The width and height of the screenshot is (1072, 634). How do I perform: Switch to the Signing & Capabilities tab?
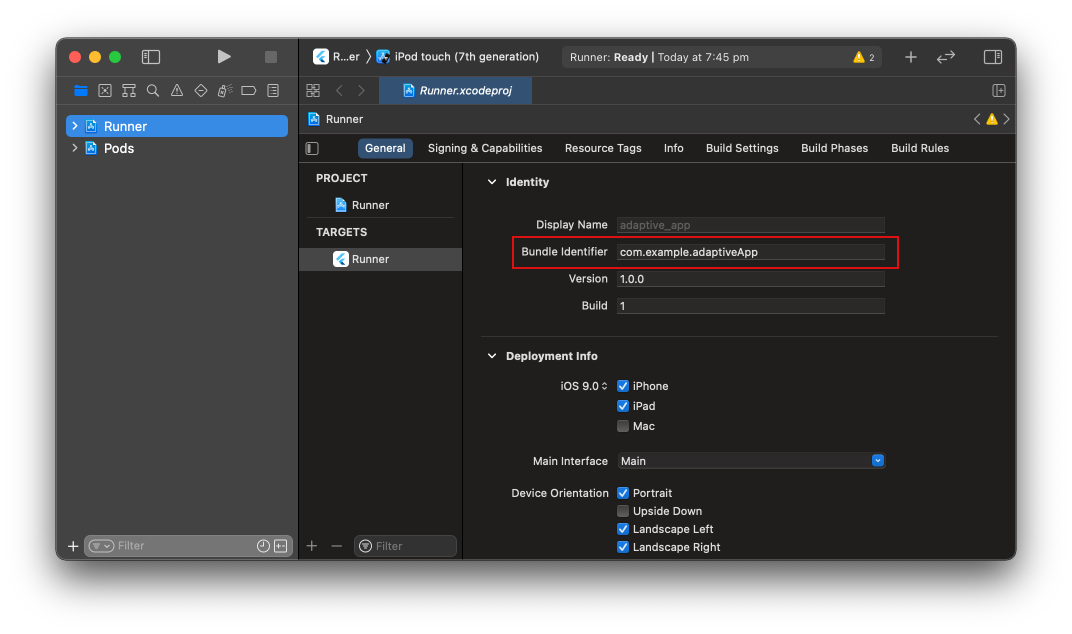[x=484, y=147]
